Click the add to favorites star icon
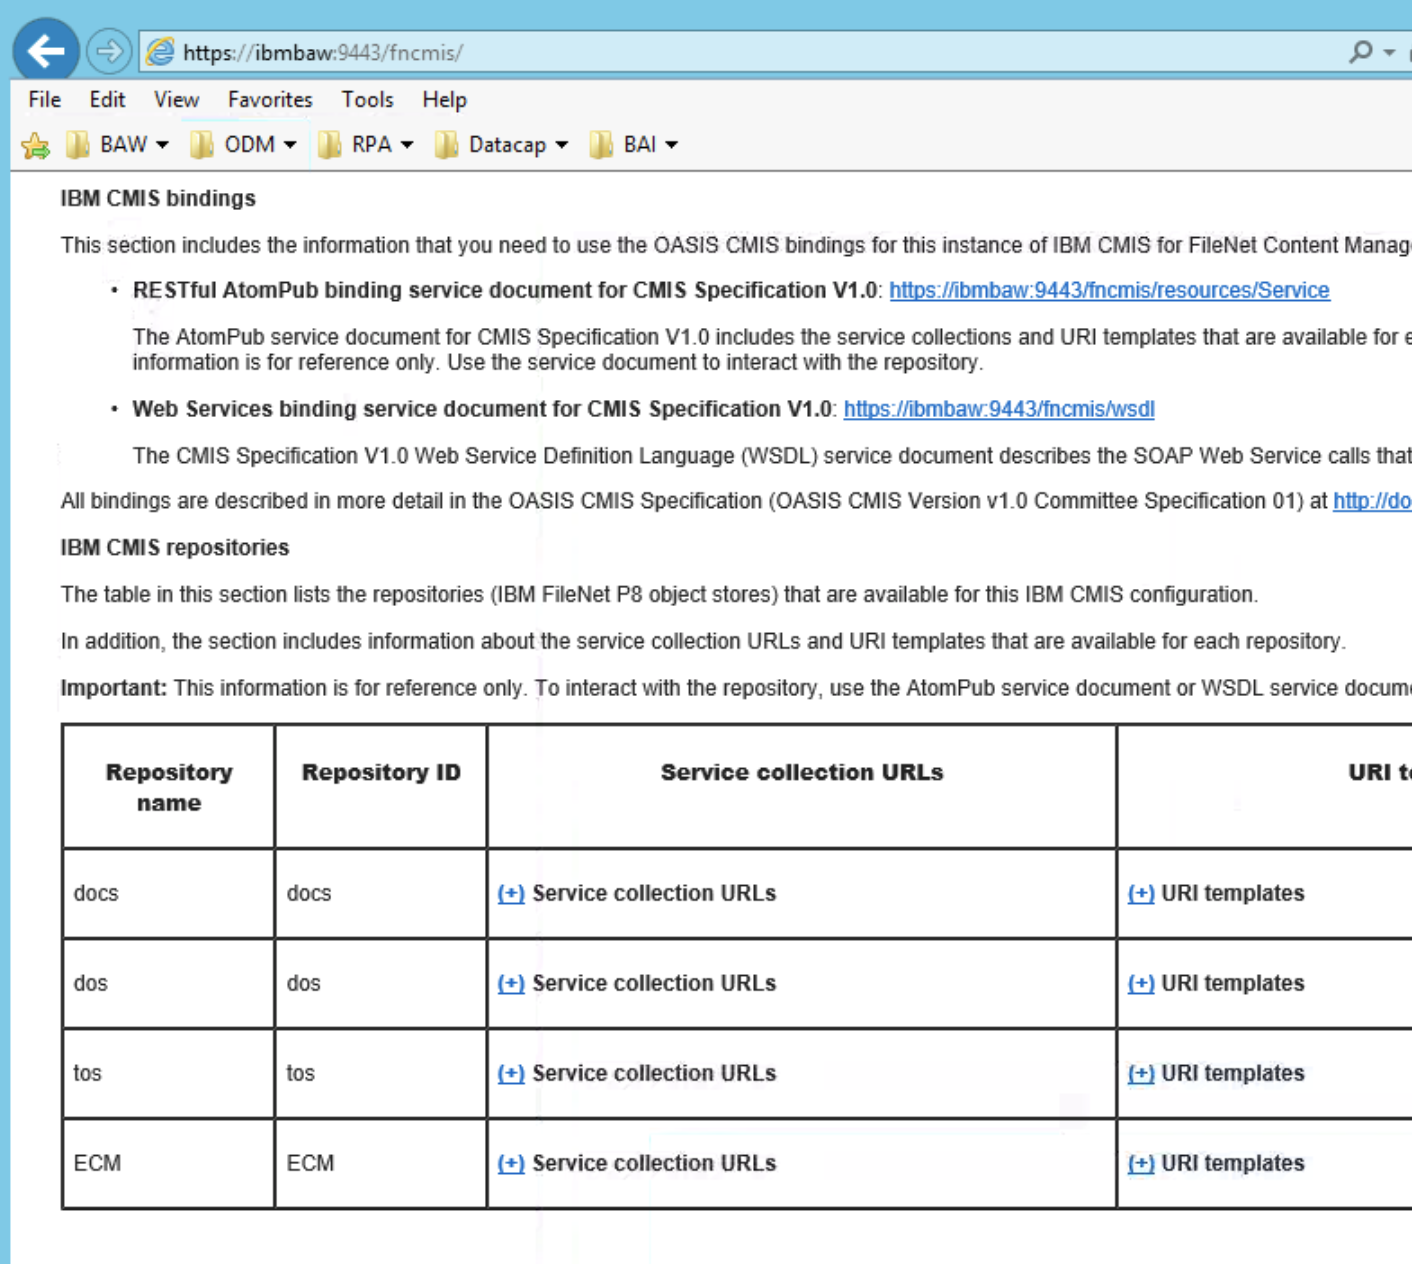Image resolution: width=1412 pixels, height=1264 pixels. (x=35, y=146)
